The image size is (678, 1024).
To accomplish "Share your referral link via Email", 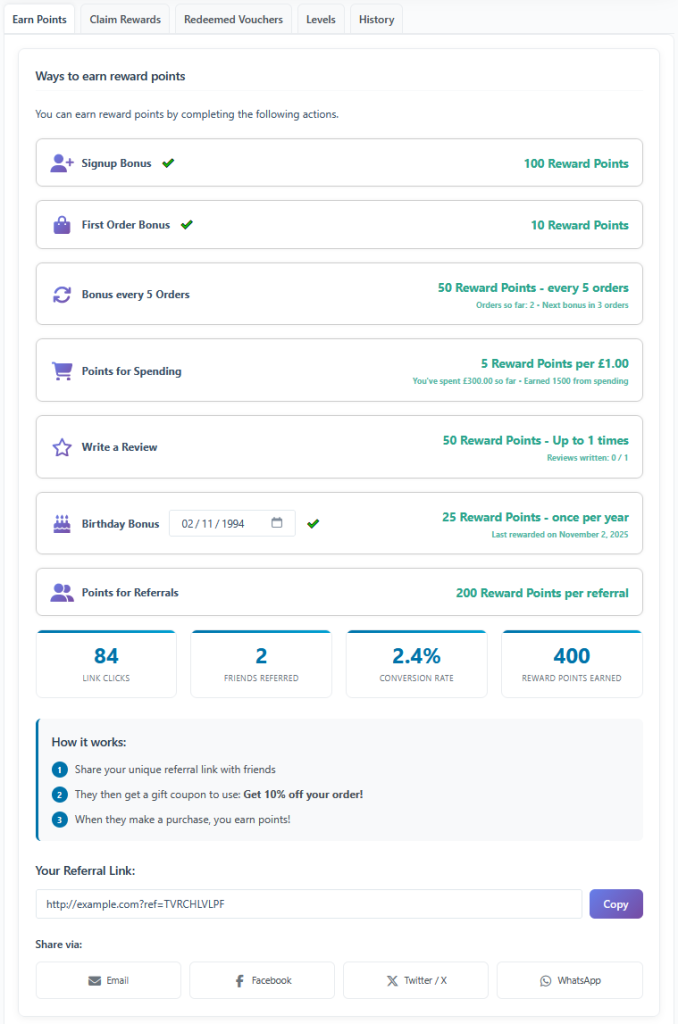I will point(108,980).
